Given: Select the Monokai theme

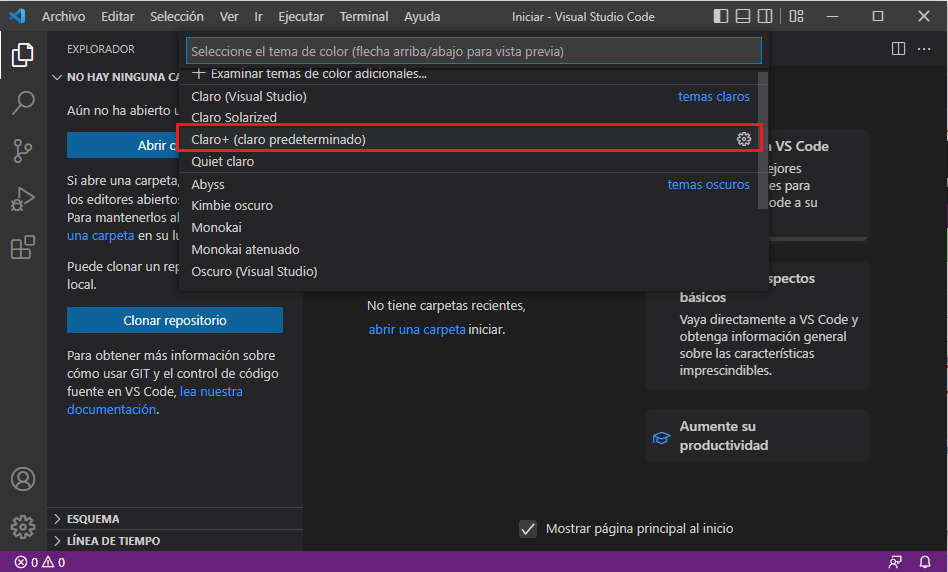Looking at the screenshot, I should click(469, 227).
